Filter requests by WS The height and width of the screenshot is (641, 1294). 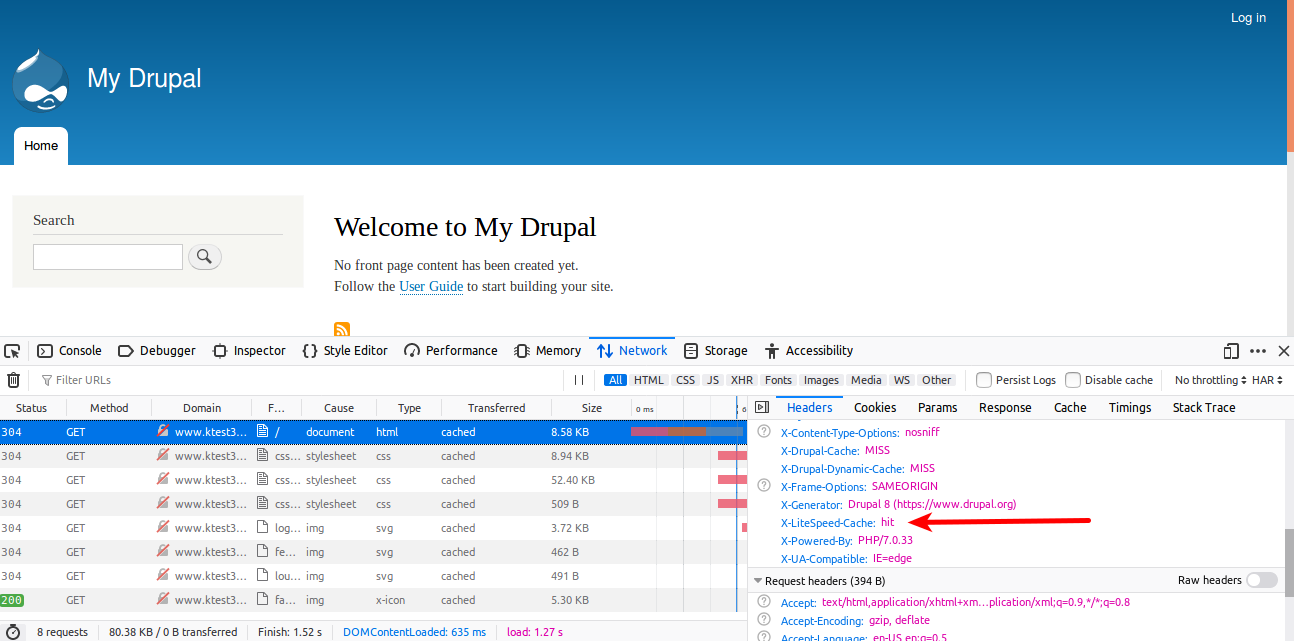[x=902, y=380]
